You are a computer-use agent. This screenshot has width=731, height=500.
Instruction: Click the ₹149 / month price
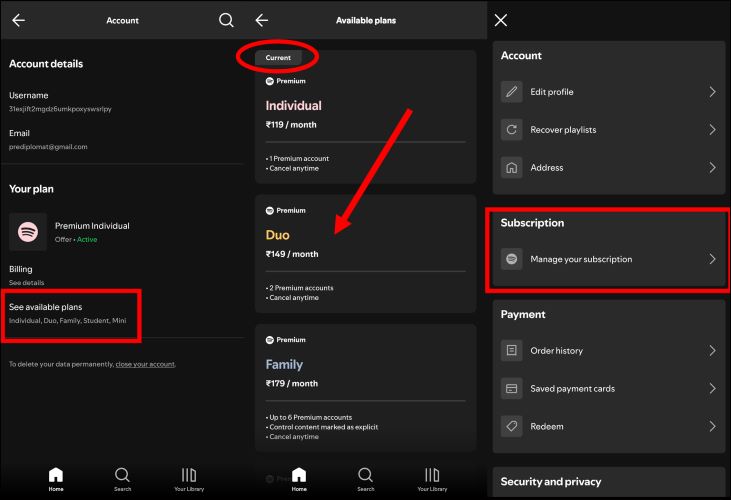pyautogui.click(x=292, y=254)
